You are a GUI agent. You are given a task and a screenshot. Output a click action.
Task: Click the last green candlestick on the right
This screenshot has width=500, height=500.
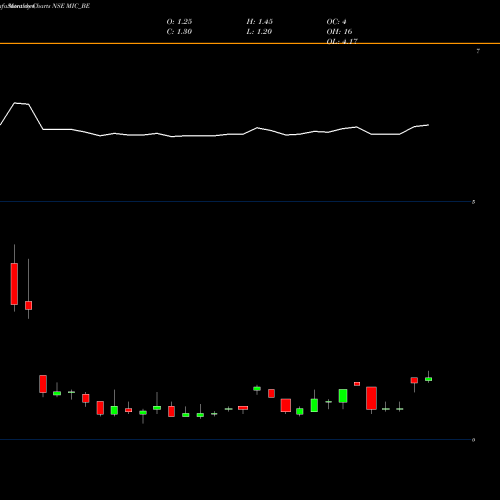click(x=428, y=379)
